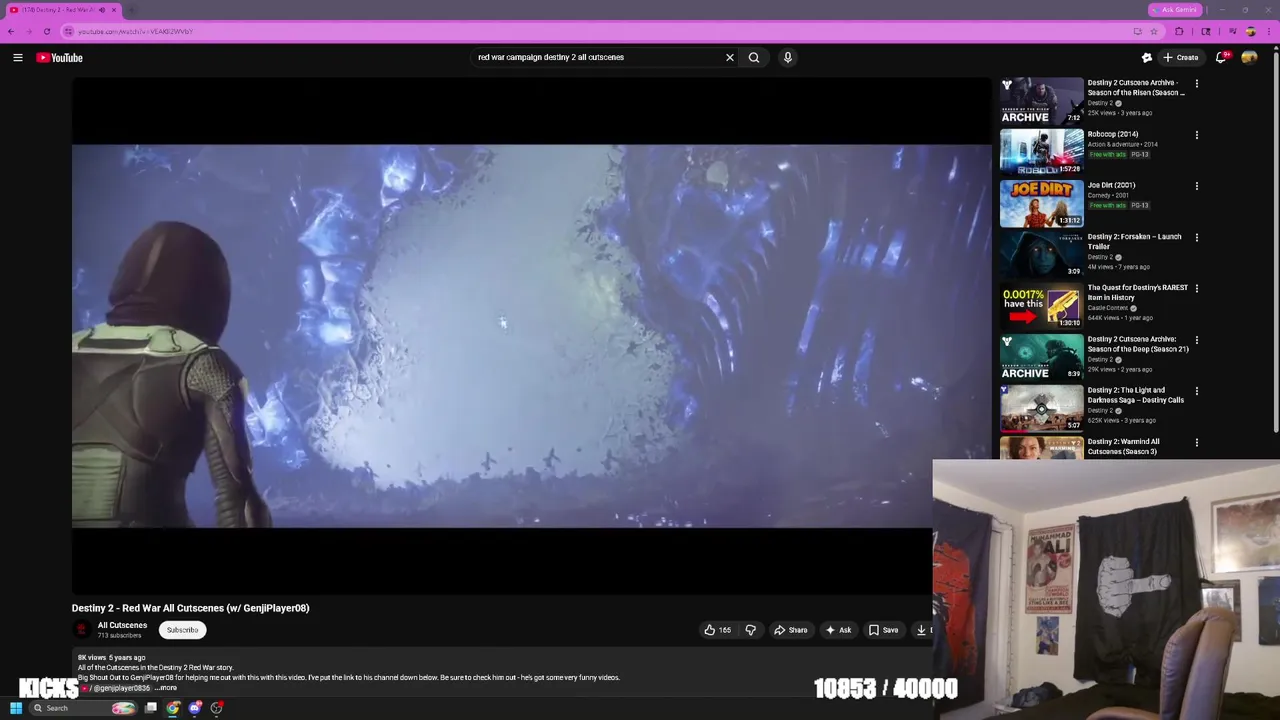Open a new browser tab
Image resolution: width=1280 pixels, height=720 pixels.
(x=131, y=10)
